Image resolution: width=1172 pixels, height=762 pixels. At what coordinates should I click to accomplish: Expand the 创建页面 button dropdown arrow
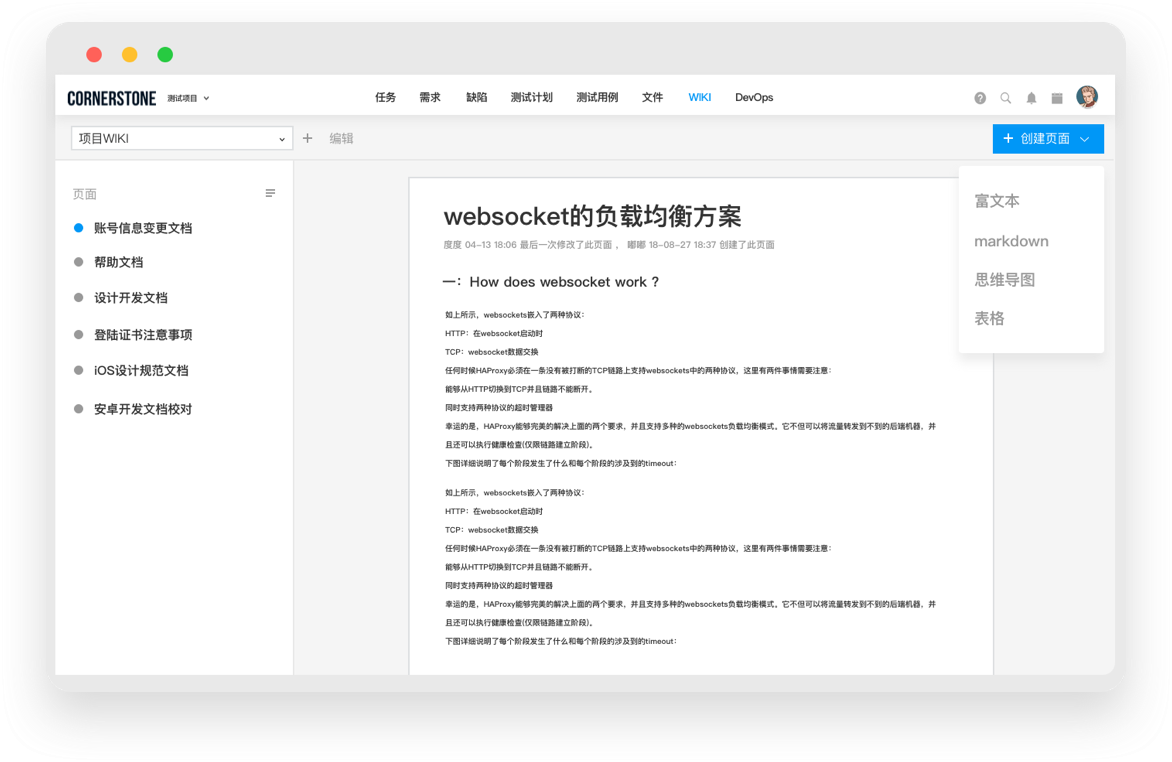(x=1086, y=138)
